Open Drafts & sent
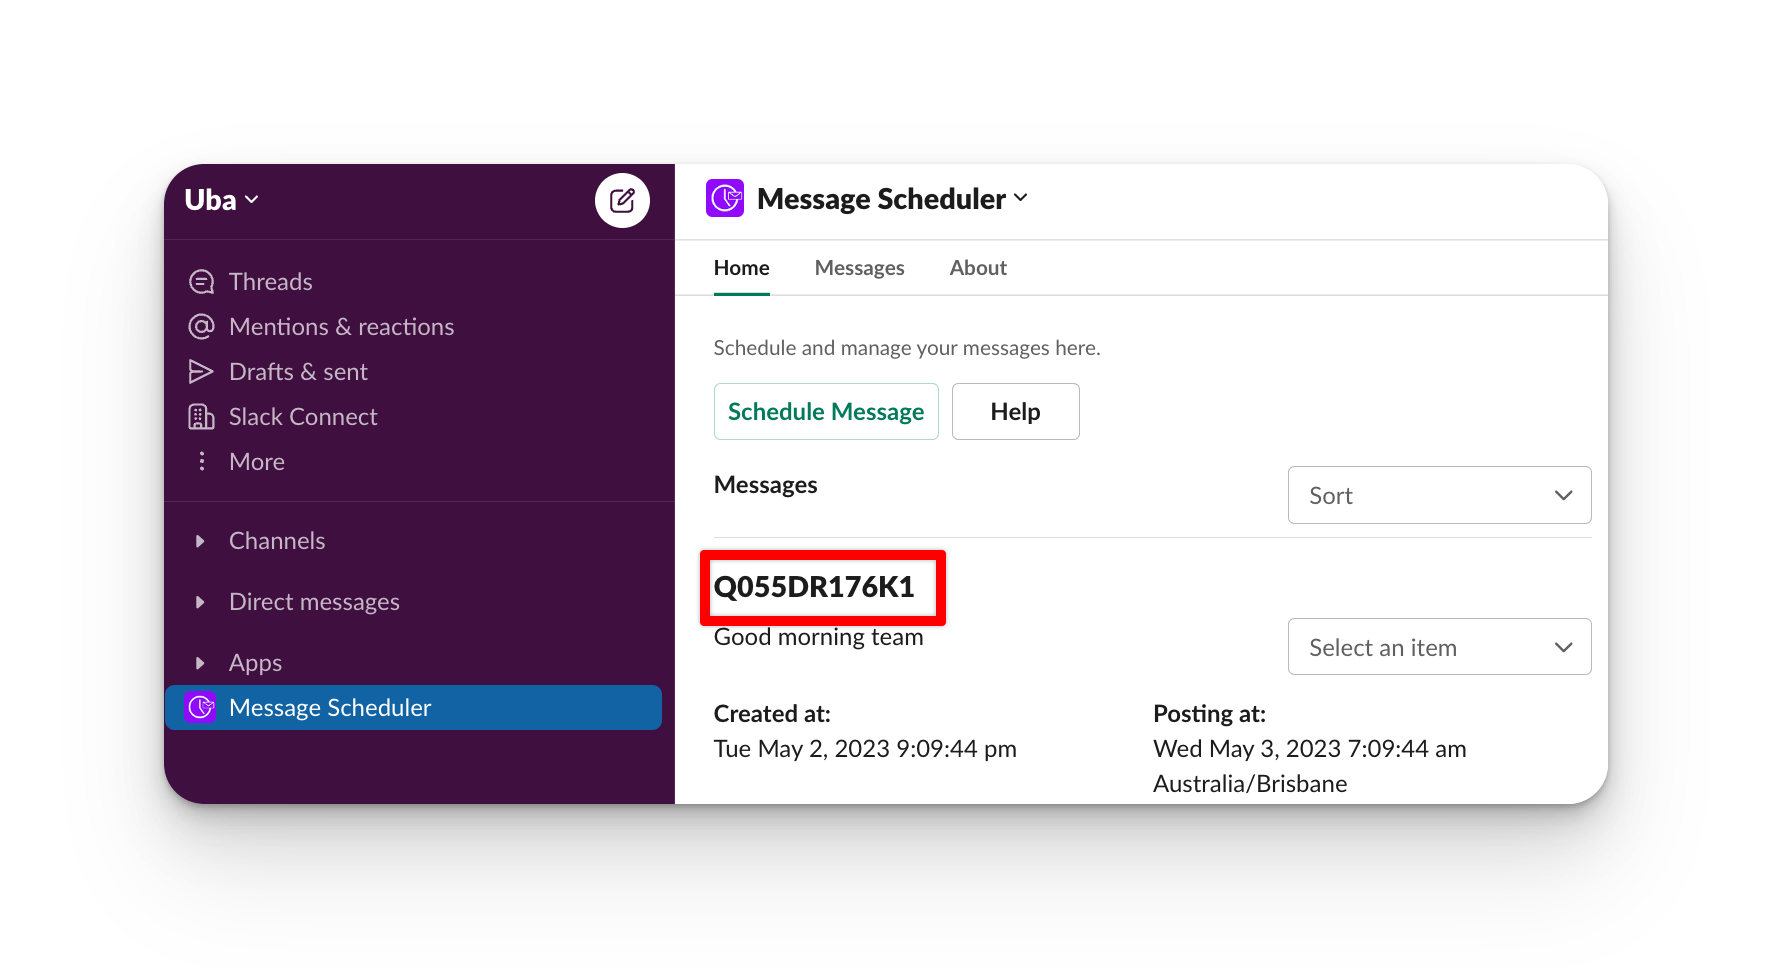 (x=298, y=371)
